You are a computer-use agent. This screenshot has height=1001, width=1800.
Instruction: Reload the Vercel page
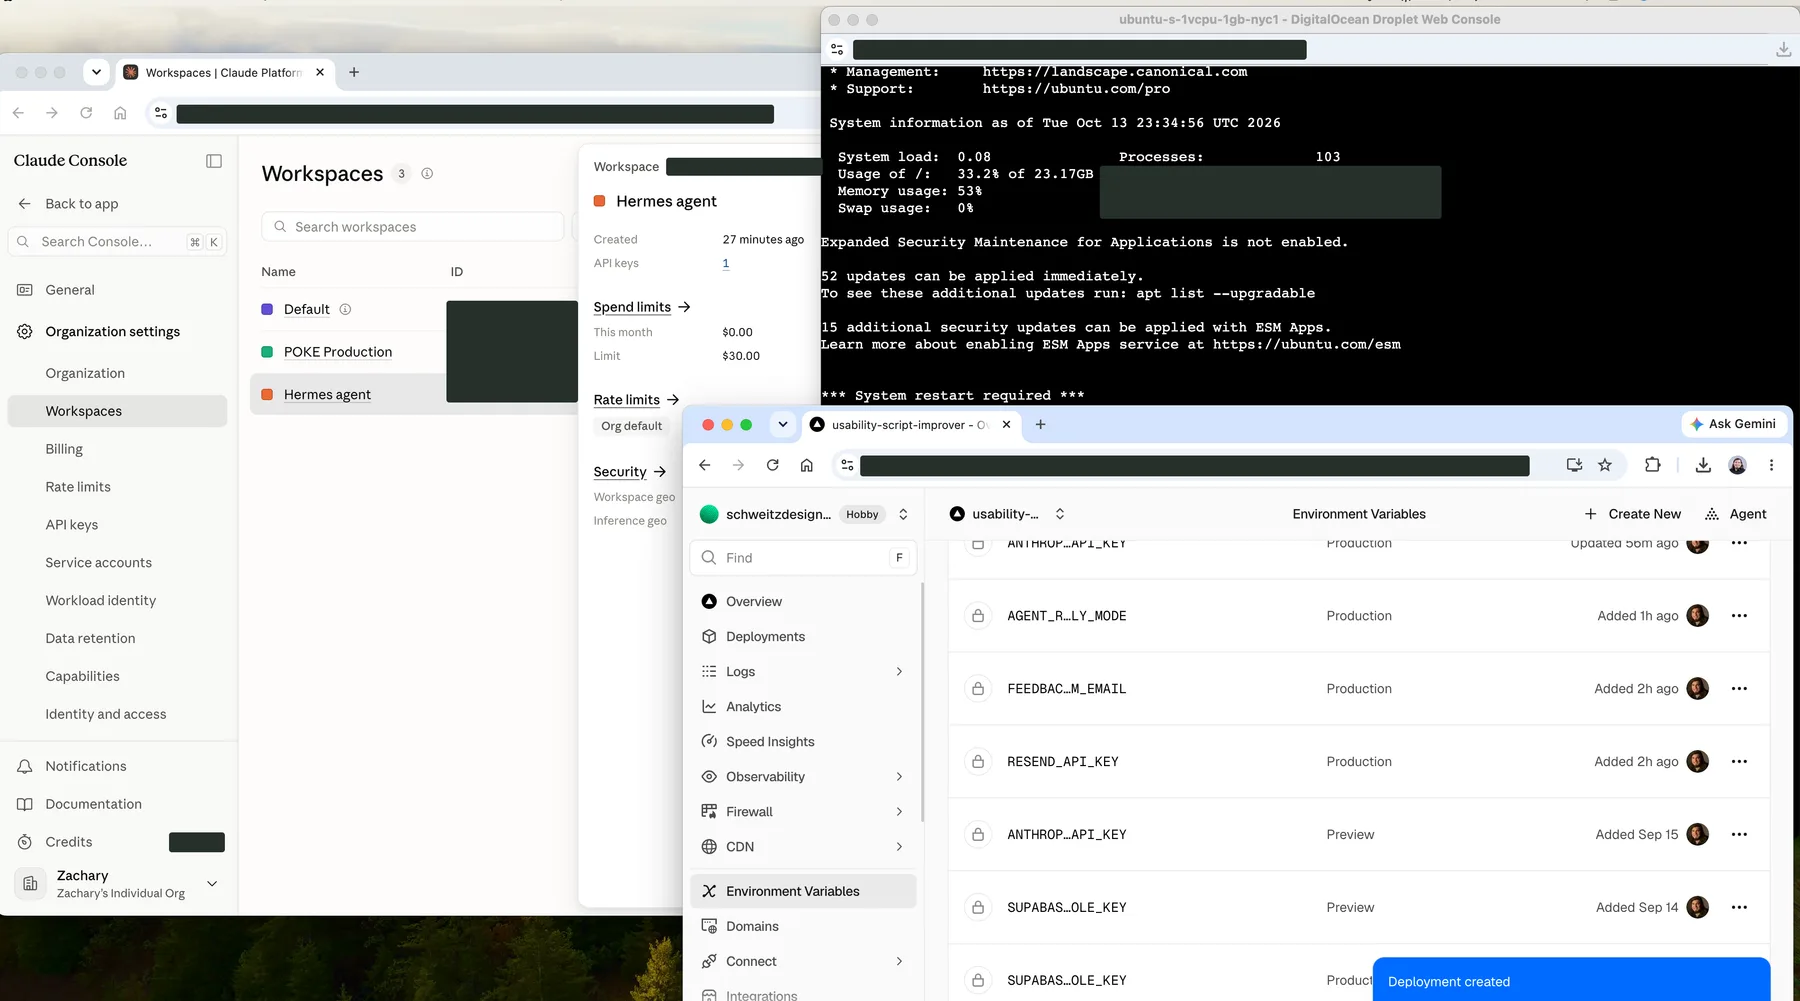tap(772, 465)
